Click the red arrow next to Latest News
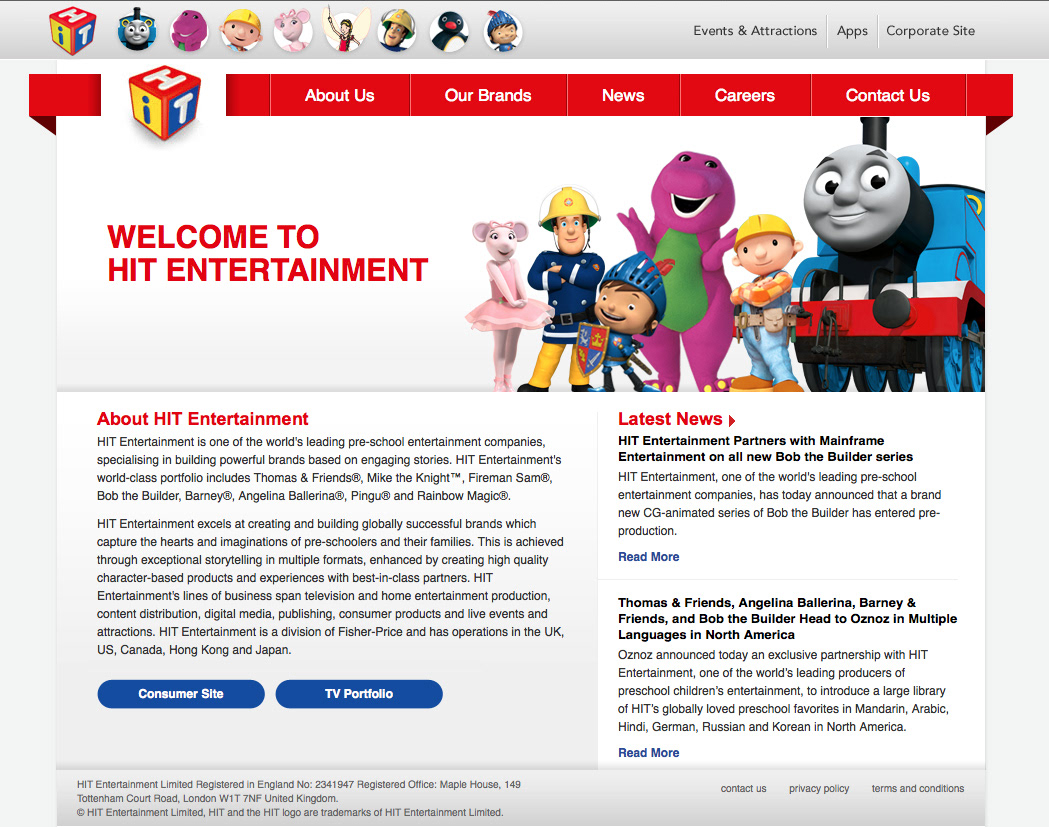 [x=732, y=420]
